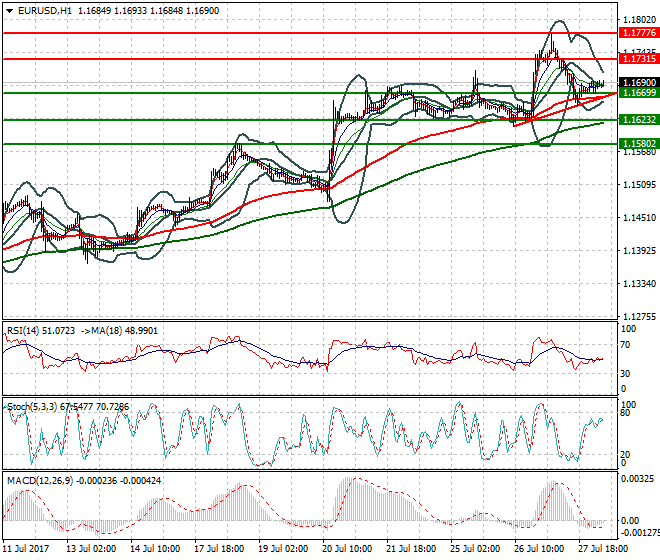
Task: Click the 26 Jul 10:00 time label
Action: [539, 549]
